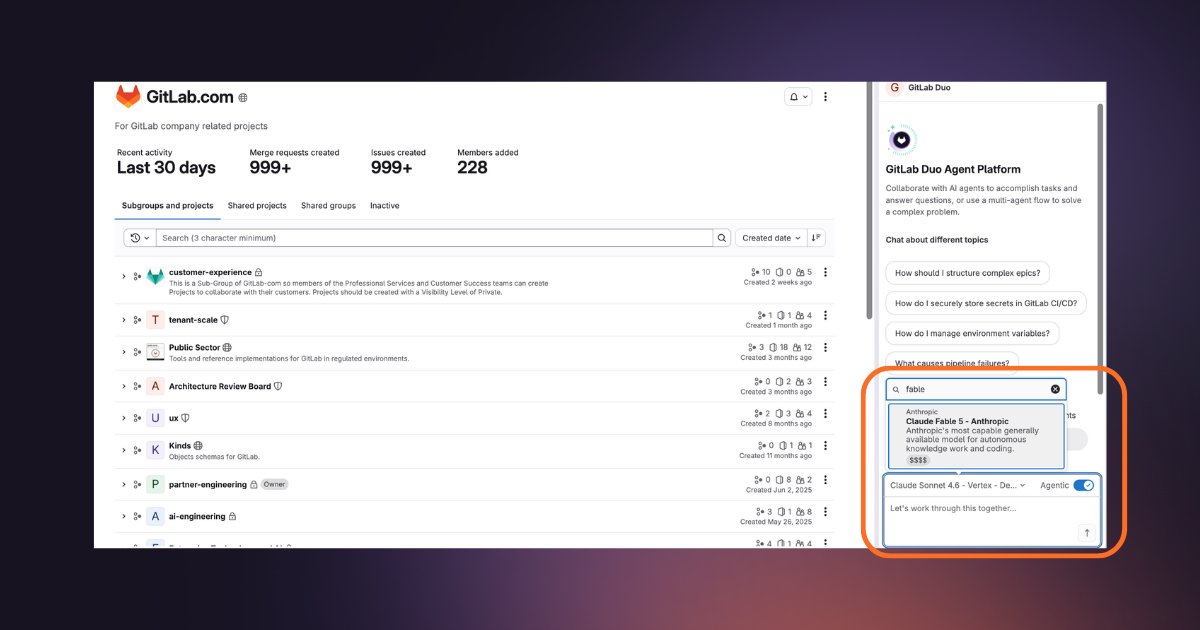Image resolution: width=1200 pixels, height=630 pixels.
Task: Click Architecture Review Board A avatar
Action: pyautogui.click(x=155, y=386)
